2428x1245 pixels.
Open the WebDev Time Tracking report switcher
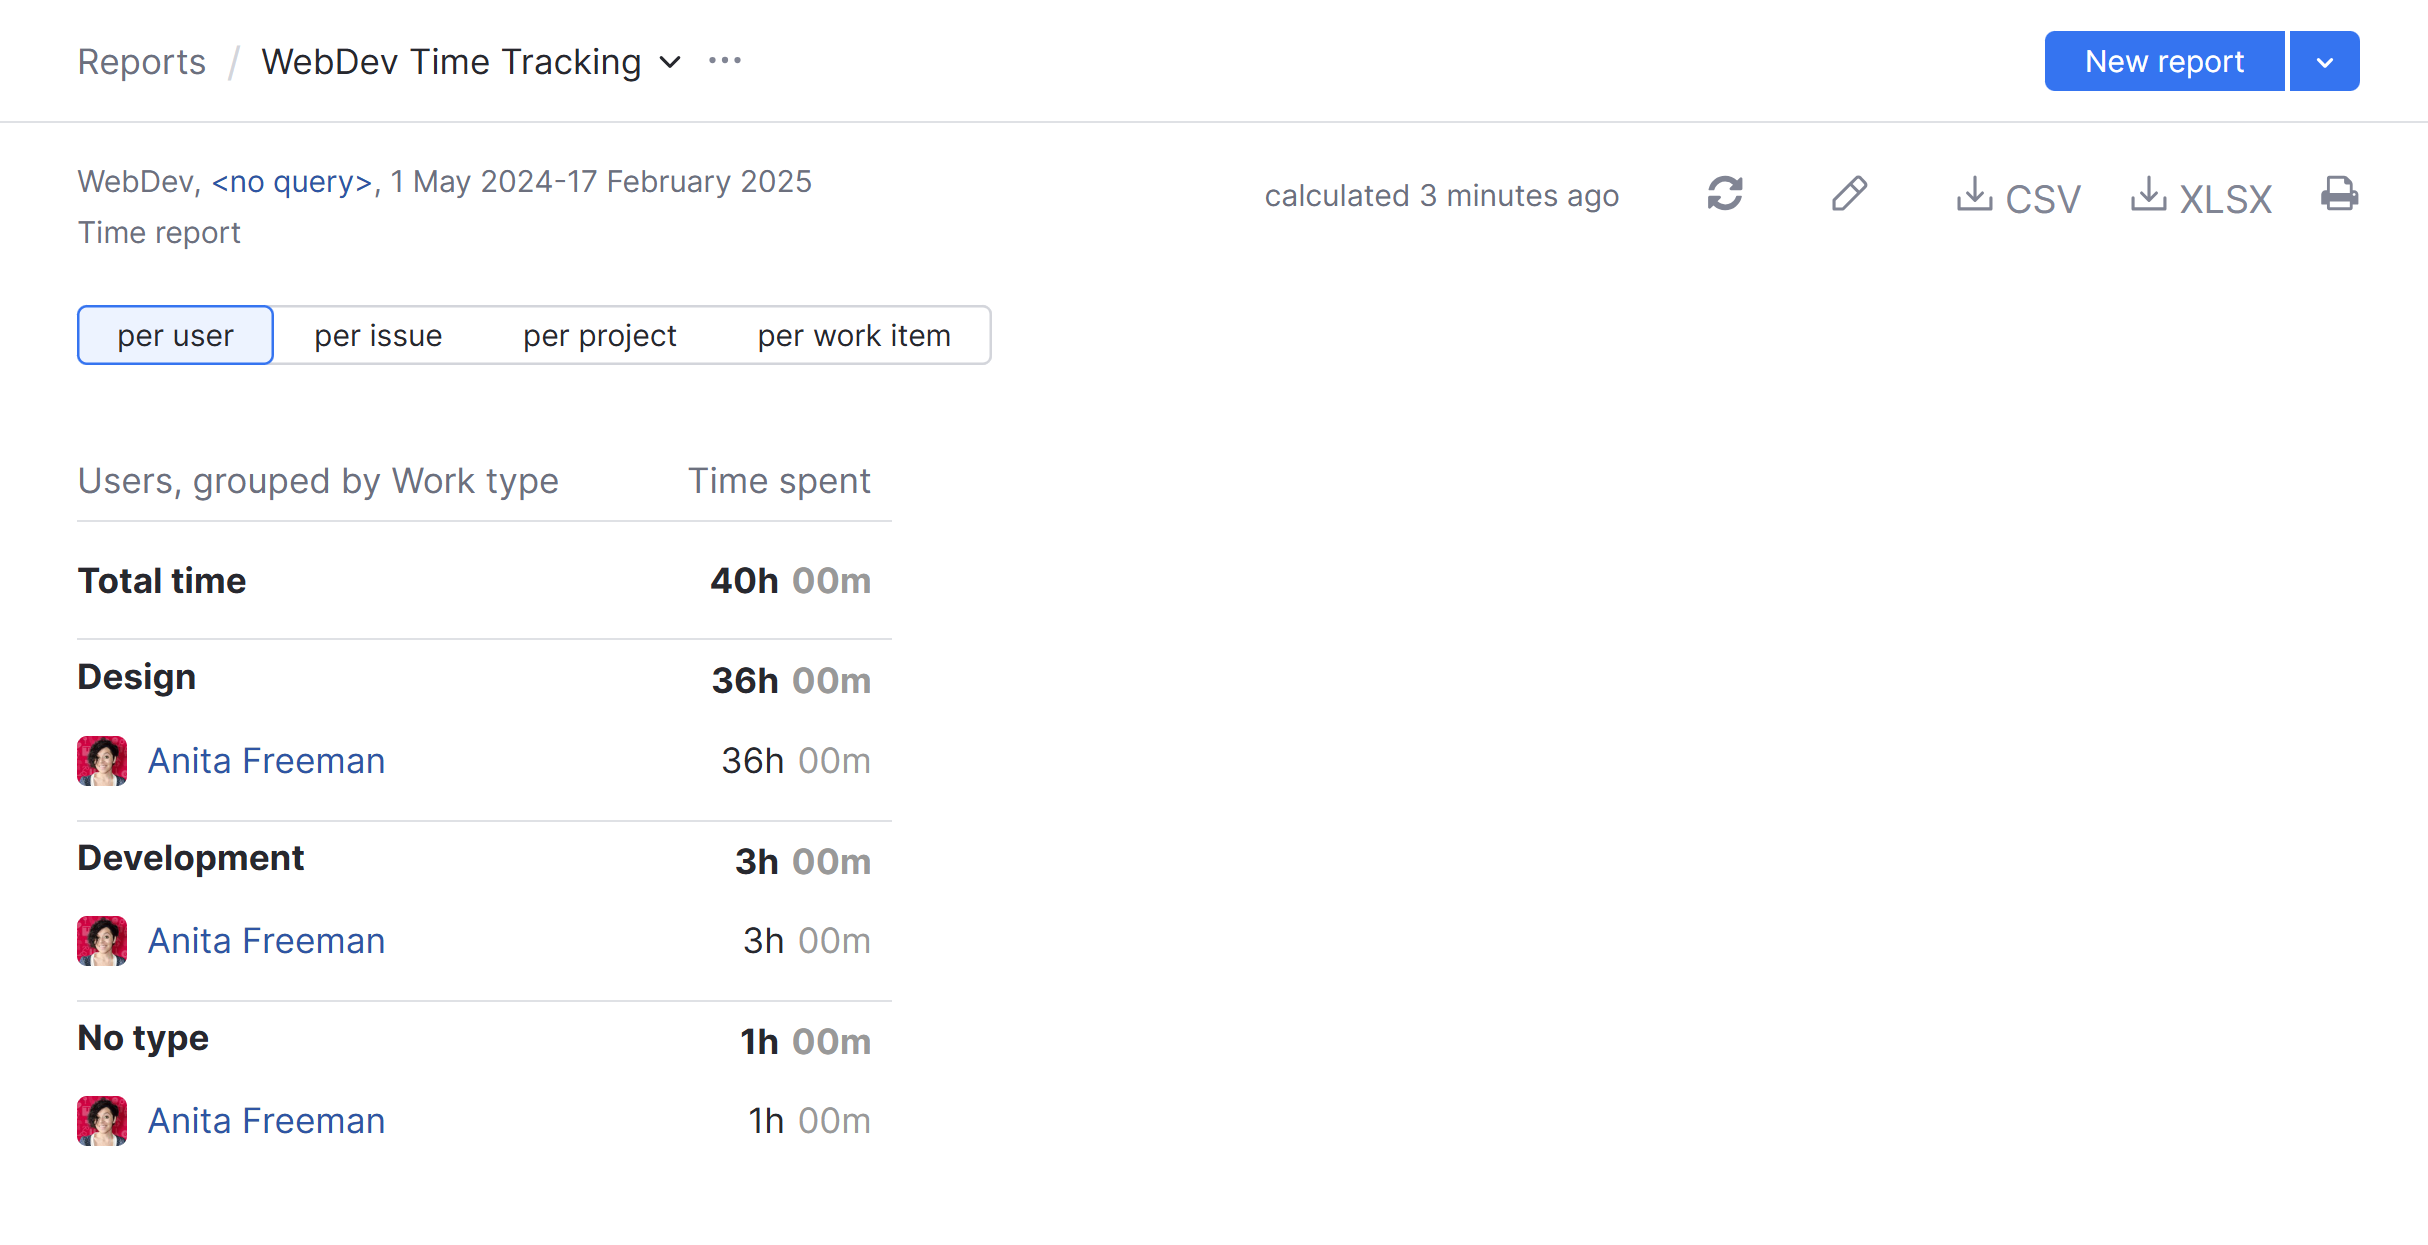(669, 62)
